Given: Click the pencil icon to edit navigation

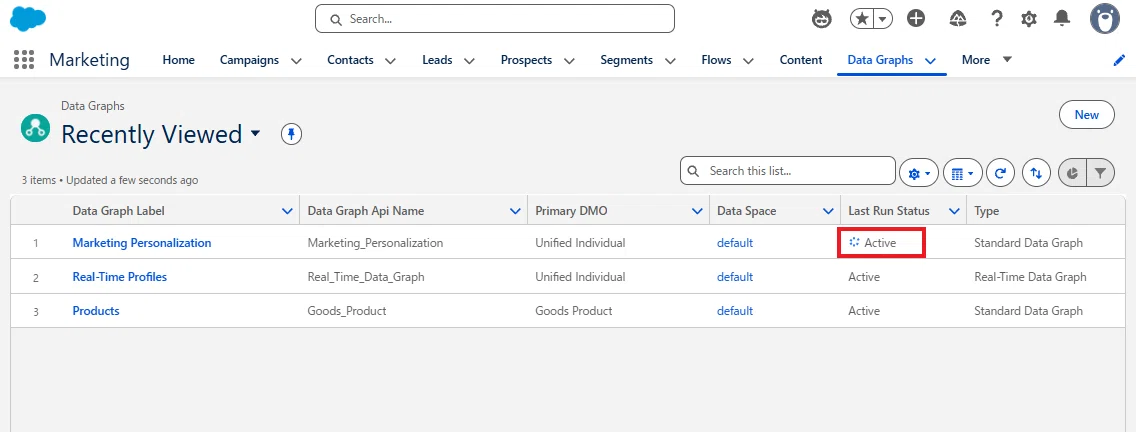Looking at the screenshot, I should (x=1119, y=60).
